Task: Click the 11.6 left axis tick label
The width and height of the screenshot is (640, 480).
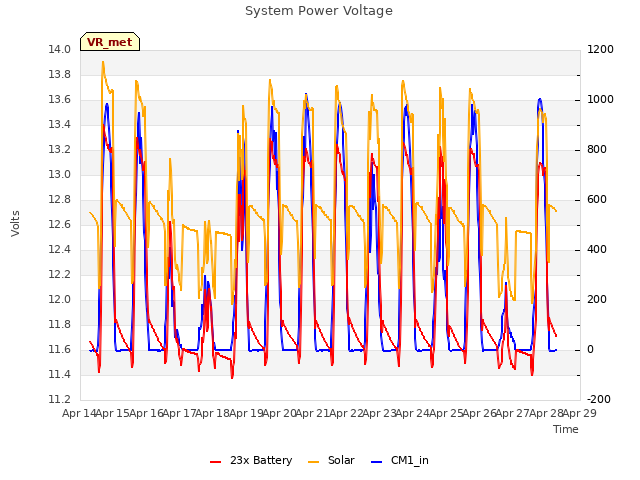Action: coord(60,349)
